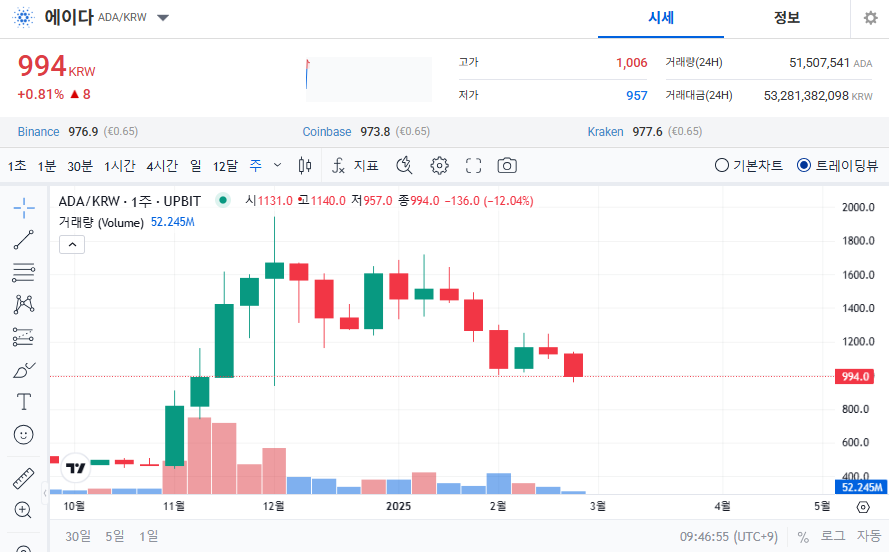Select the pattern drawing tool
The width and height of the screenshot is (889, 552).
click(24, 304)
